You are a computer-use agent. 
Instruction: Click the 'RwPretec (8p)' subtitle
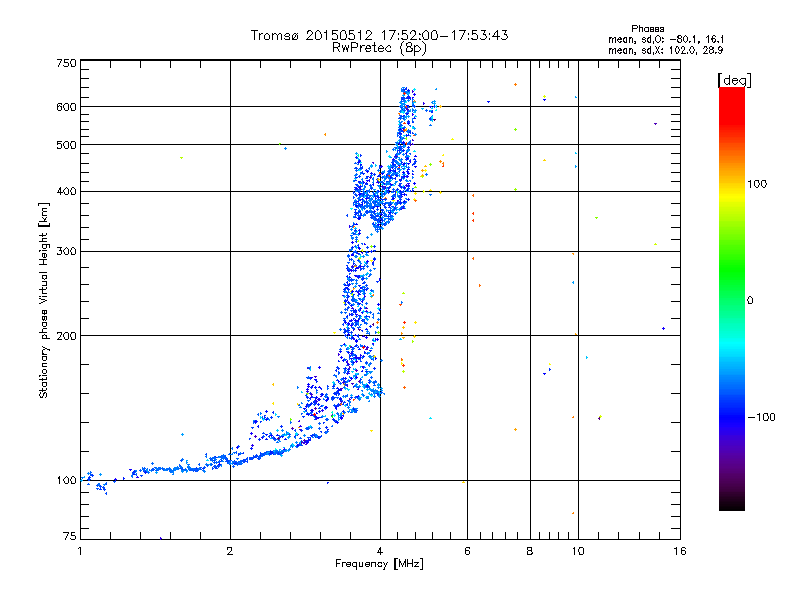coord(379,48)
